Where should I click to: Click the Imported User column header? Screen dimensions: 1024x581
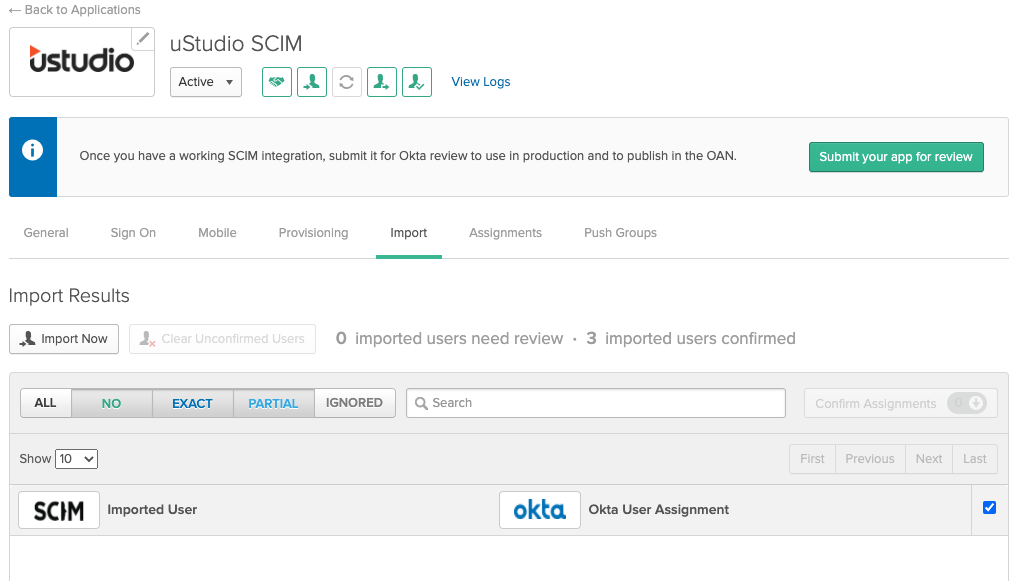(152, 510)
